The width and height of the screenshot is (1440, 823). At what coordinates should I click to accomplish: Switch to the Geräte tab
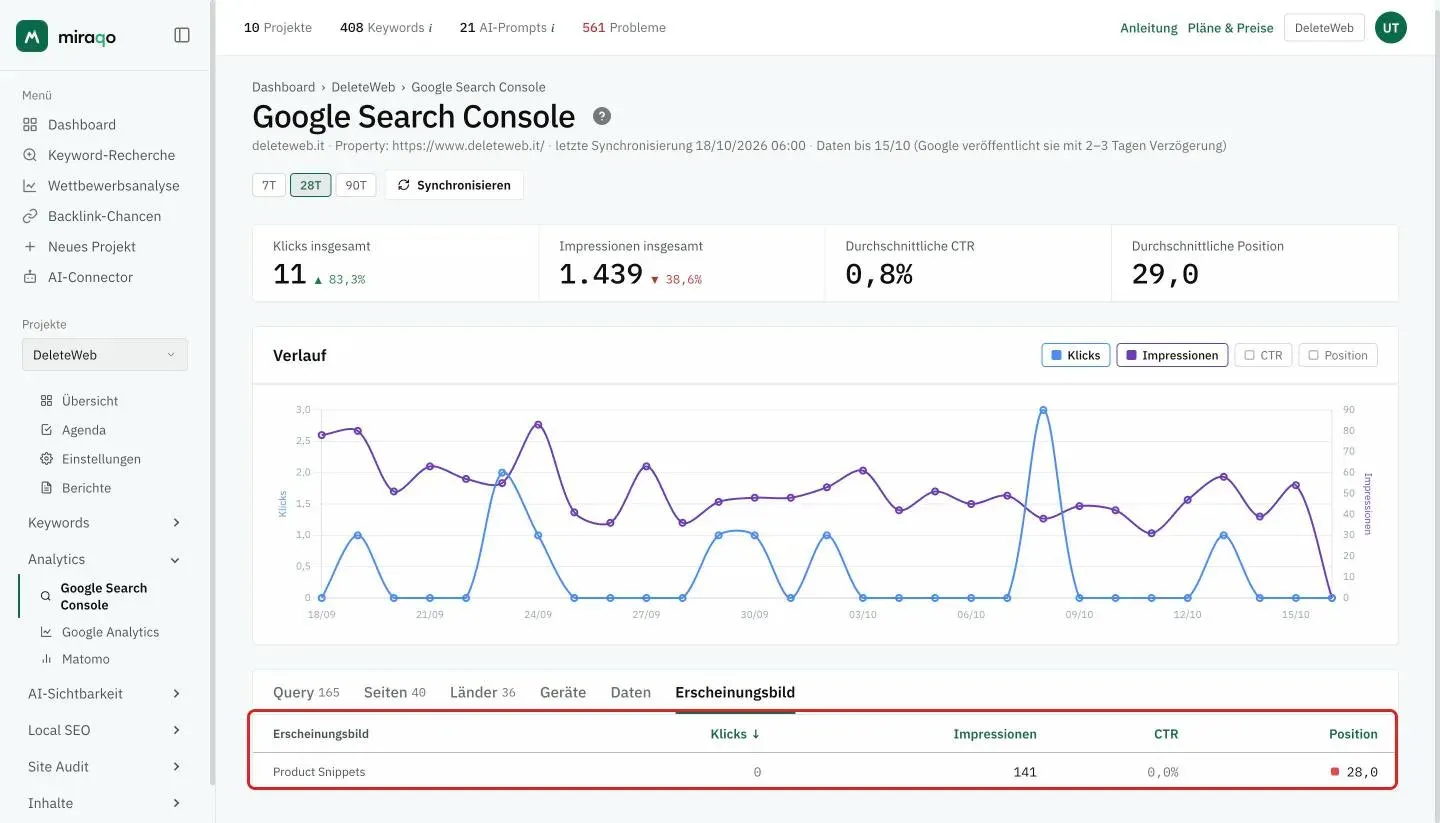[563, 692]
